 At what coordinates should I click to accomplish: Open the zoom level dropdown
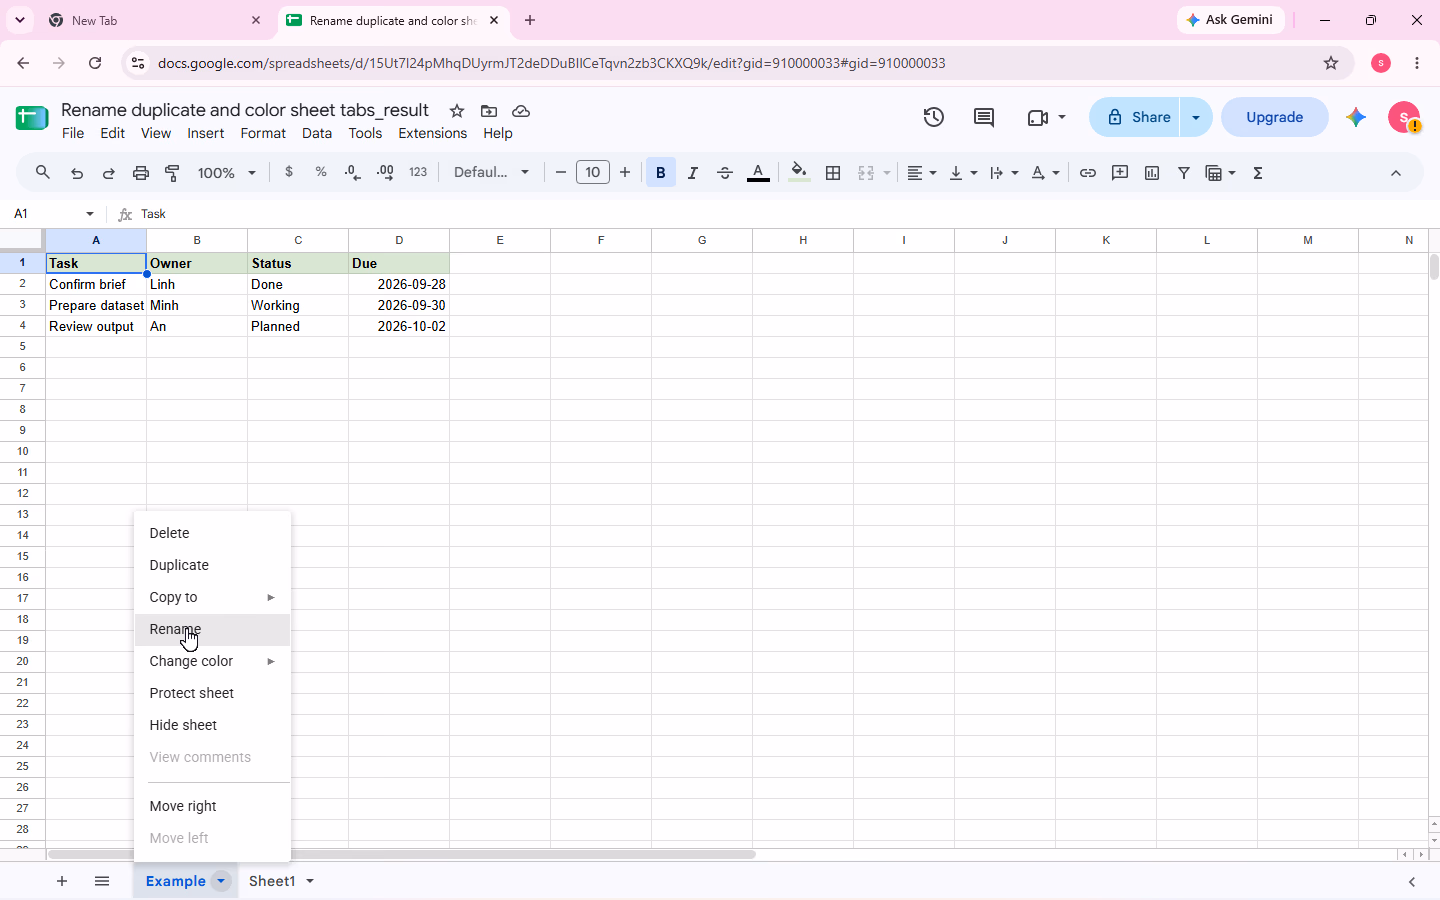pos(227,173)
